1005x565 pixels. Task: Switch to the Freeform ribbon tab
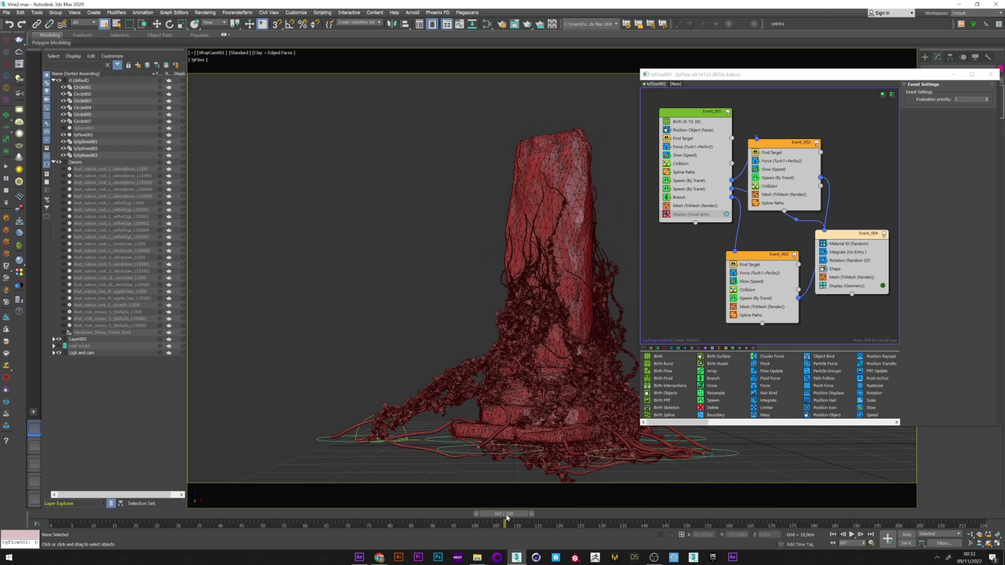pos(82,35)
